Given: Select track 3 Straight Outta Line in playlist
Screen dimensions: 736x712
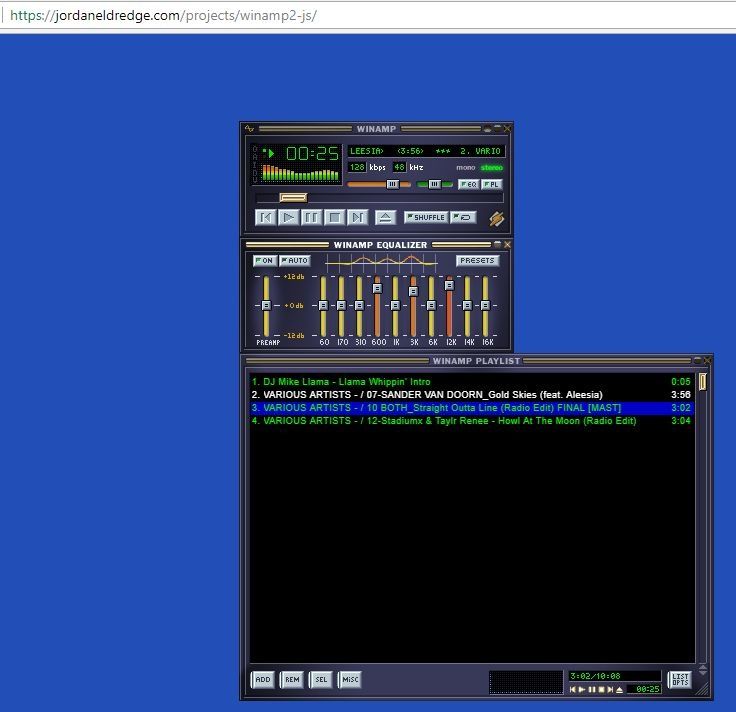Looking at the screenshot, I should point(471,408).
